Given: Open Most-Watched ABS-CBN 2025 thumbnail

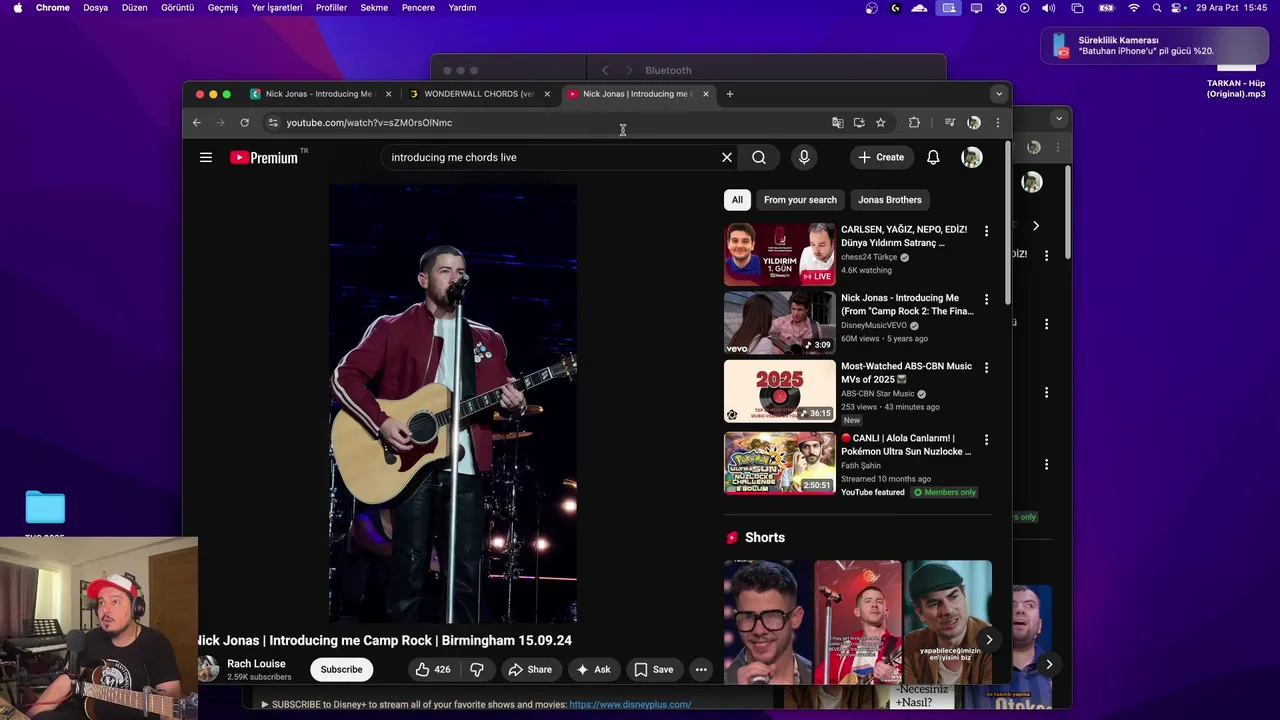Looking at the screenshot, I should (779, 391).
